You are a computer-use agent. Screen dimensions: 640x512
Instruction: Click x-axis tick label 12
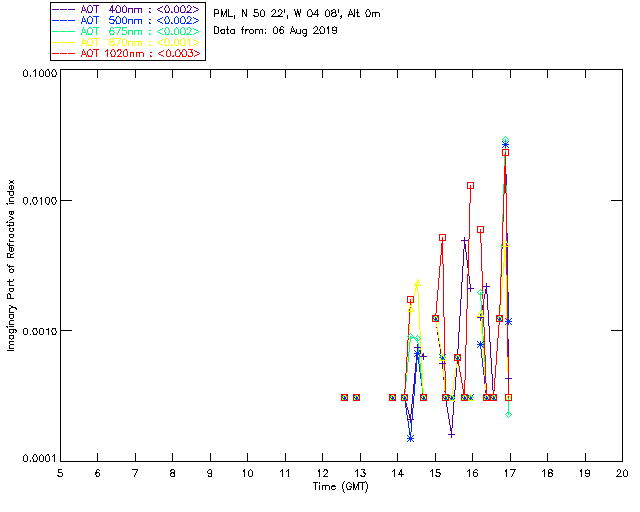coord(322,473)
